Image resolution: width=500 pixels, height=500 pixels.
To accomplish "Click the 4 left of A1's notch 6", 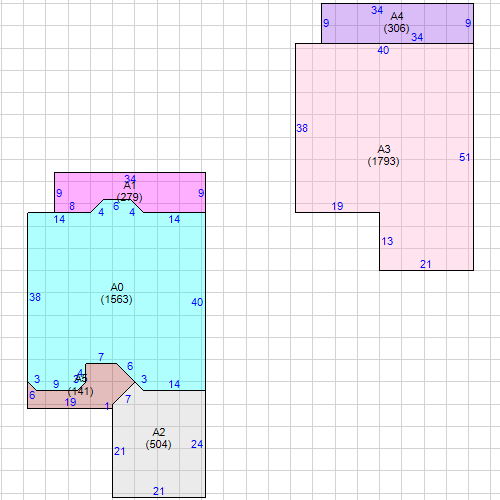I will [101, 212].
